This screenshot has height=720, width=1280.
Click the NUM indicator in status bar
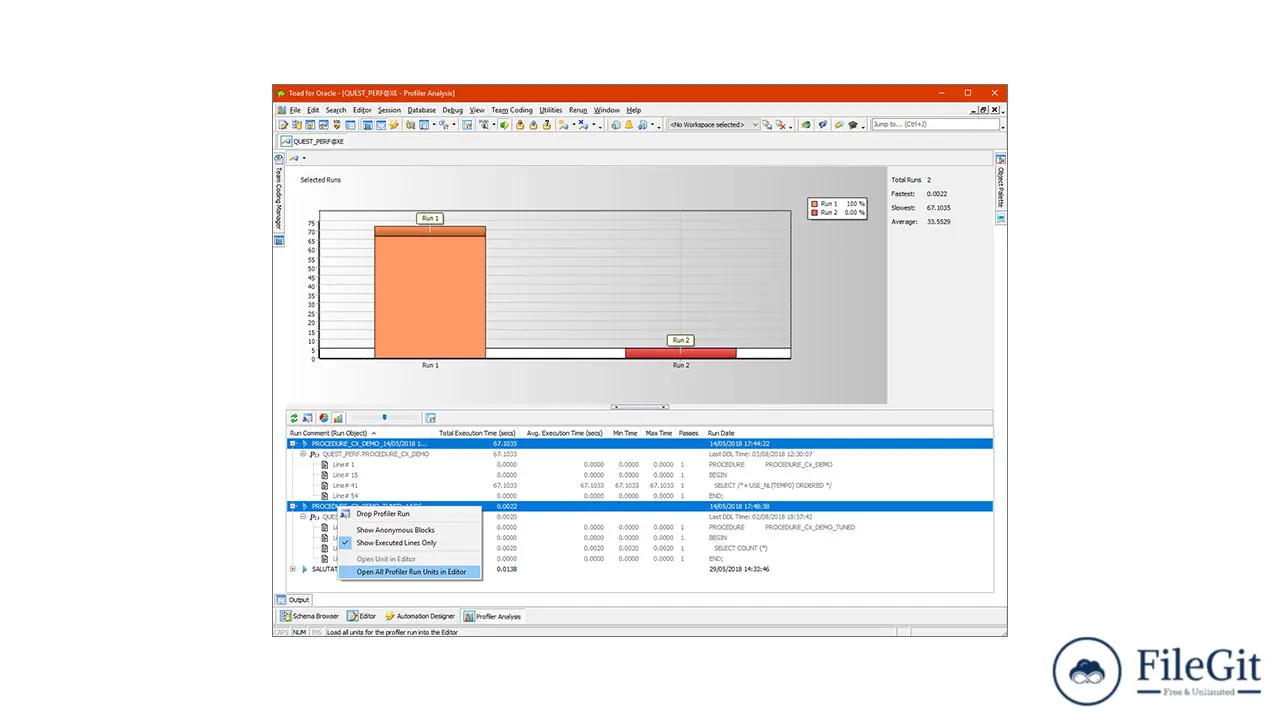coord(299,632)
